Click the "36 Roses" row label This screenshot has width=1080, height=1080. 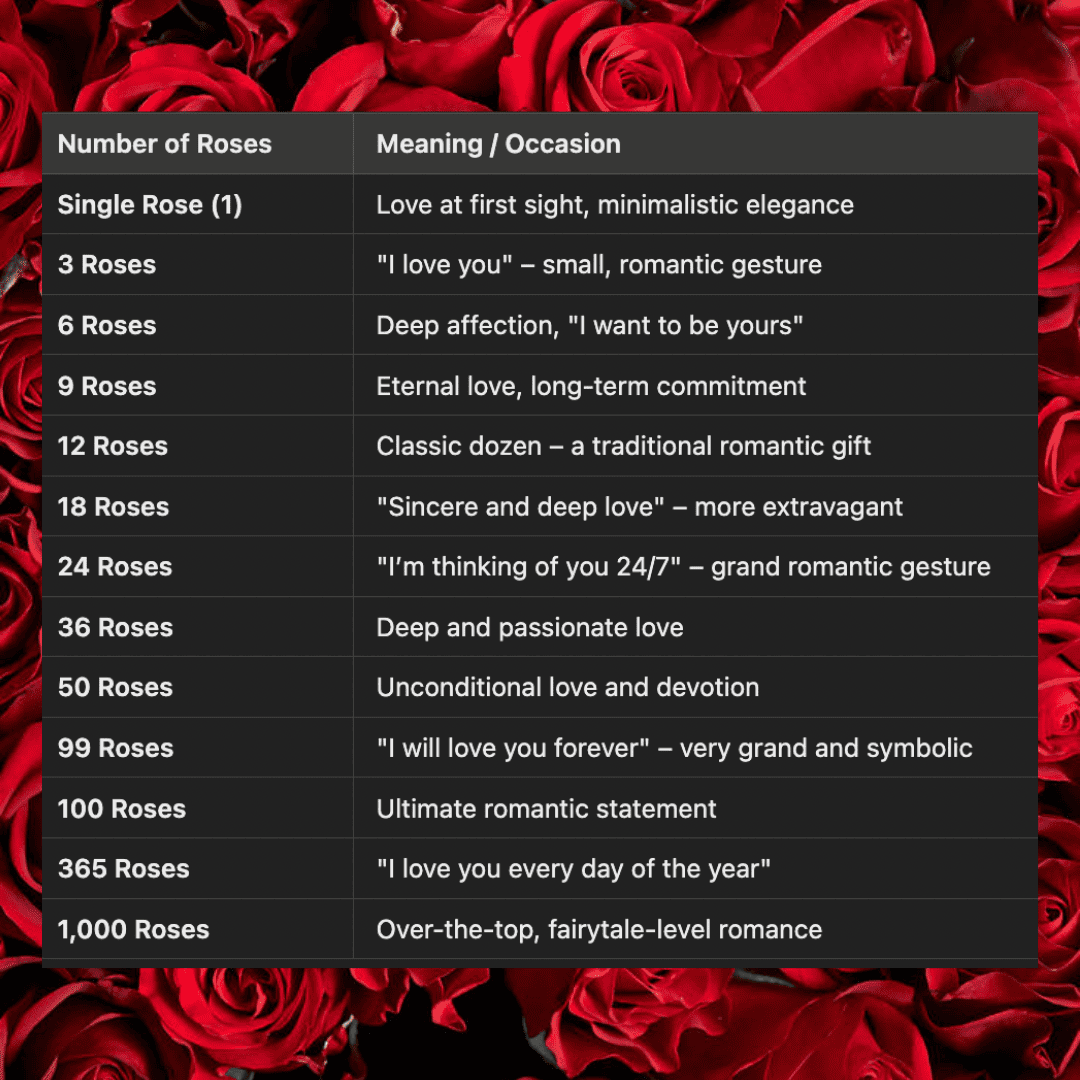115,628
